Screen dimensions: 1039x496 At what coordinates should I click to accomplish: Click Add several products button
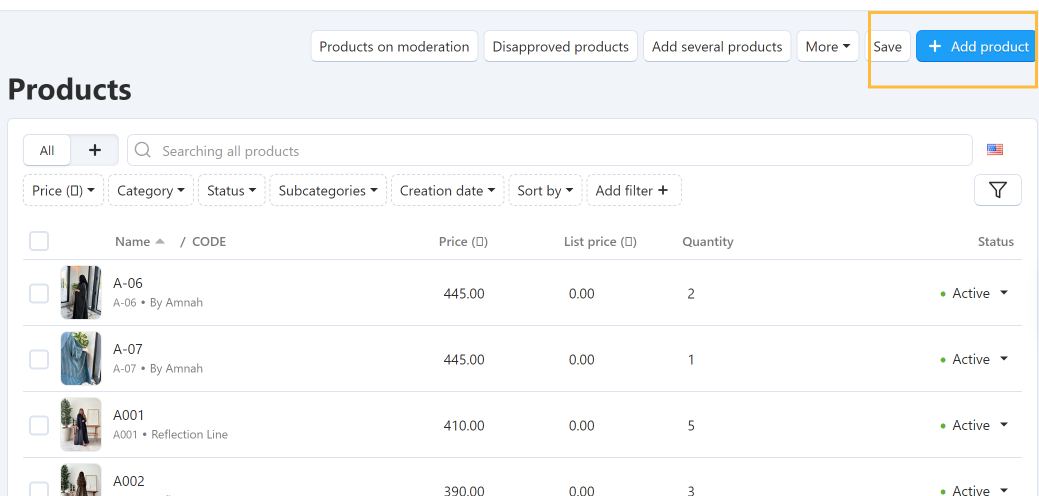(717, 46)
